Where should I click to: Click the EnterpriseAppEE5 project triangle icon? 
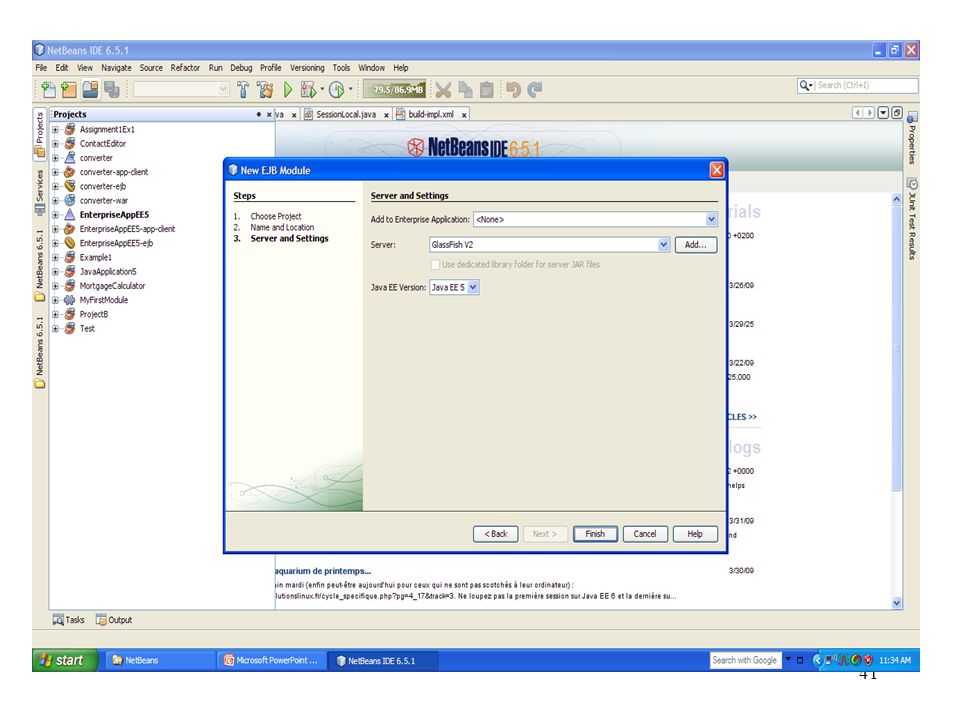point(70,215)
